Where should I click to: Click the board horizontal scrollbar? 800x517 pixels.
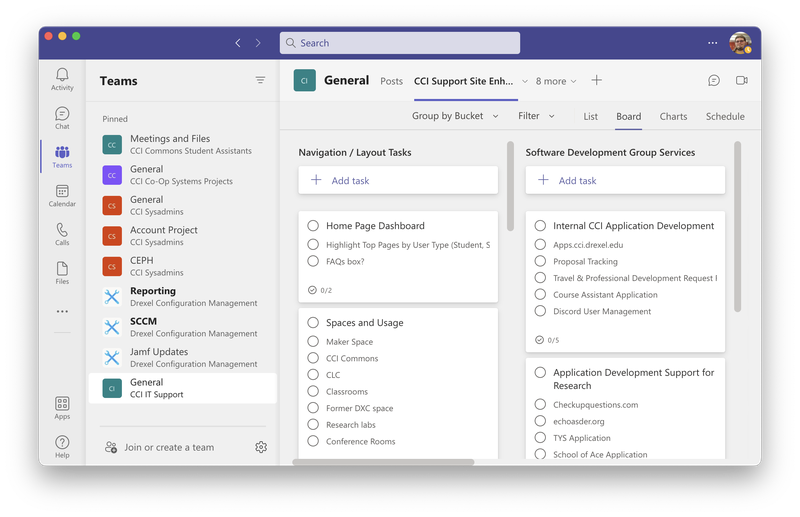[383, 462]
